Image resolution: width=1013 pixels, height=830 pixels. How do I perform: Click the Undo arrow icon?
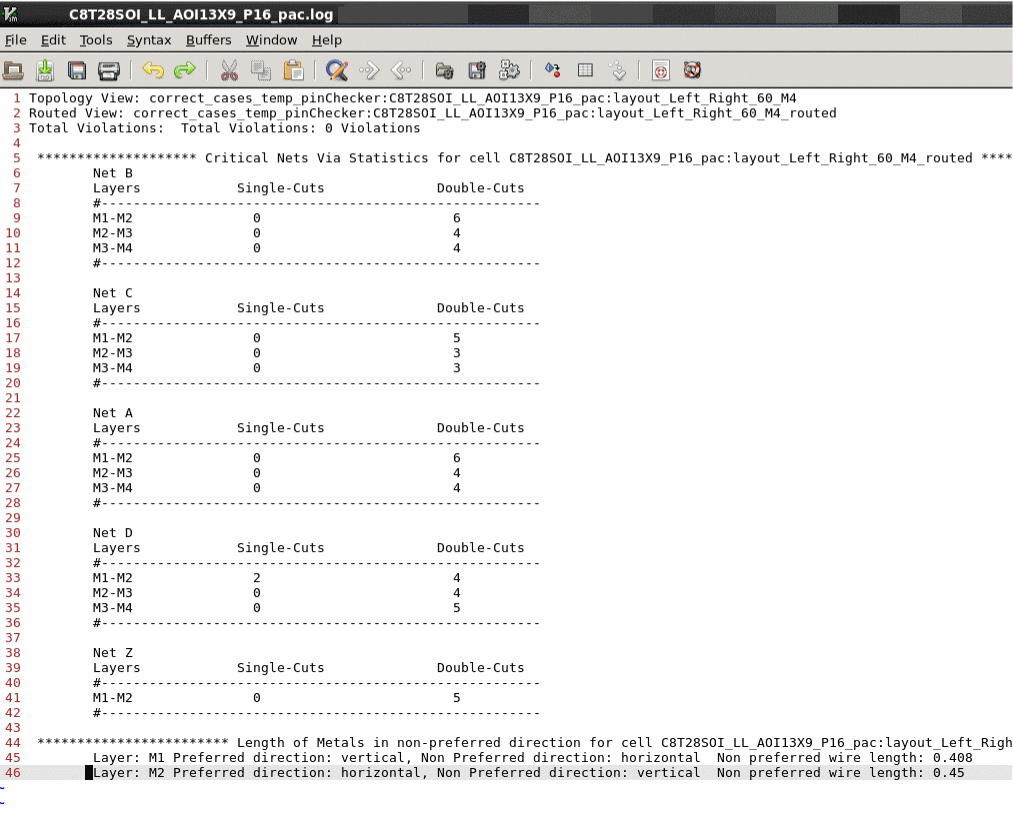click(153, 70)
